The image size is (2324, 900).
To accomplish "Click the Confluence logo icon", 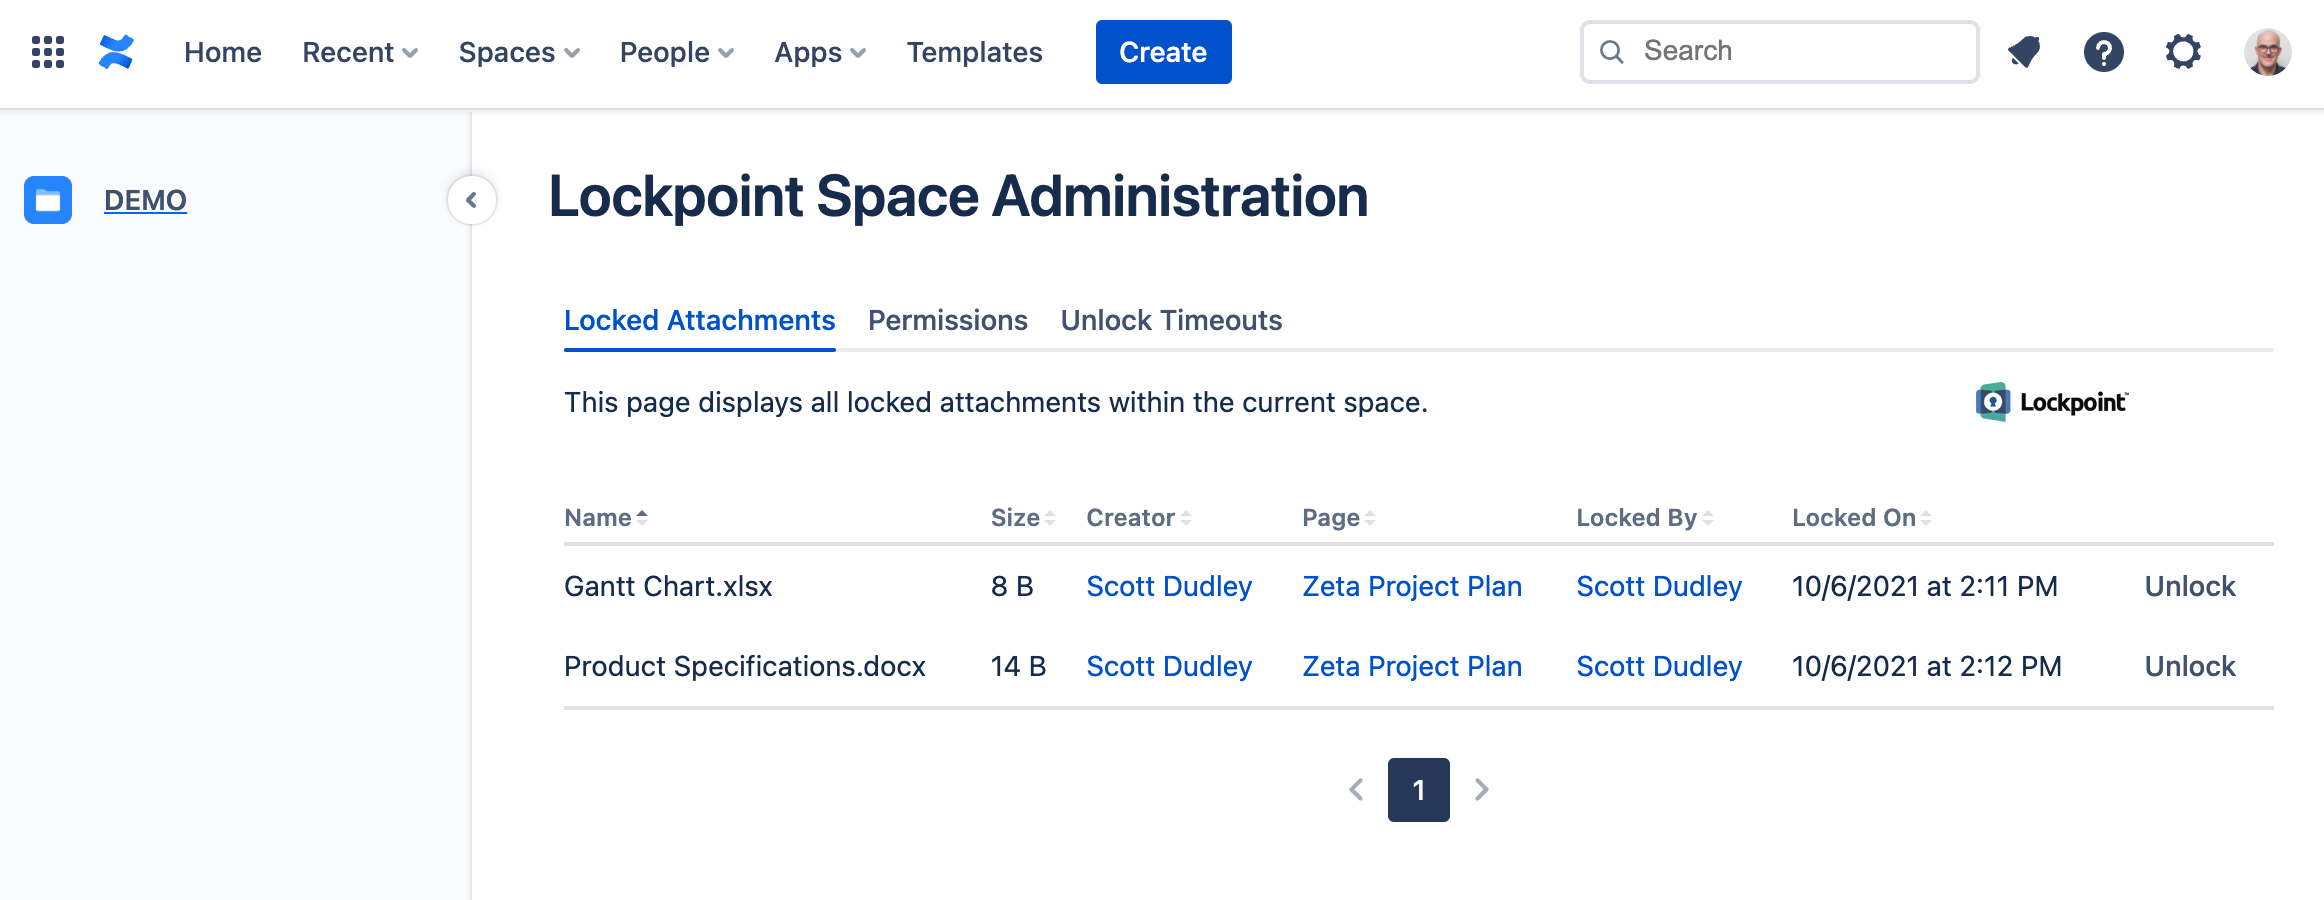I will point(116,52).
